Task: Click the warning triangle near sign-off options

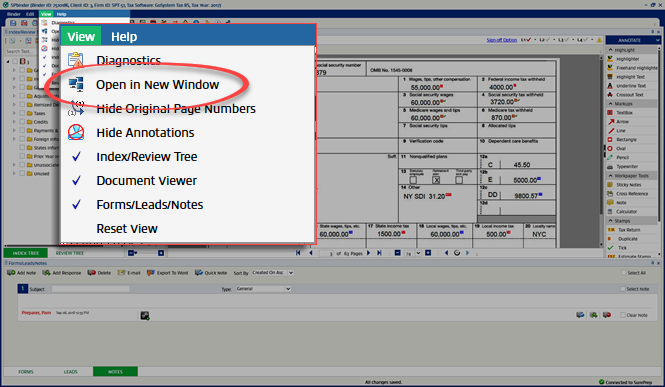Action: [599, 40]
